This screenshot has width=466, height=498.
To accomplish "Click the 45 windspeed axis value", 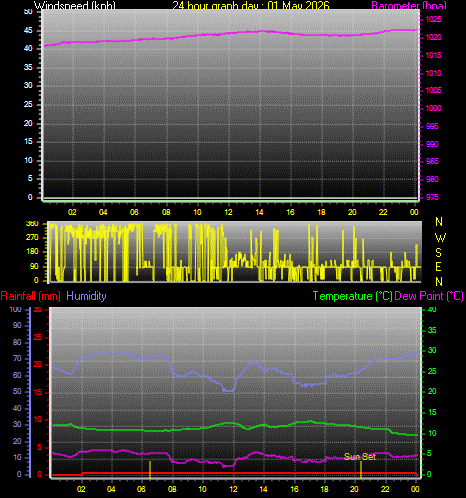I will coord(28,31).
